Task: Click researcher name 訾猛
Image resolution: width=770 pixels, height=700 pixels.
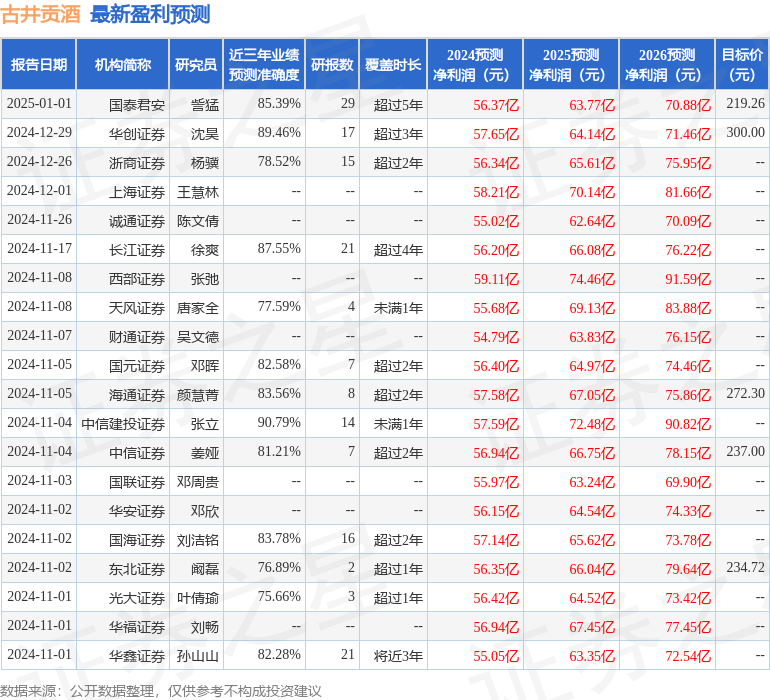Action: point(205,105)
